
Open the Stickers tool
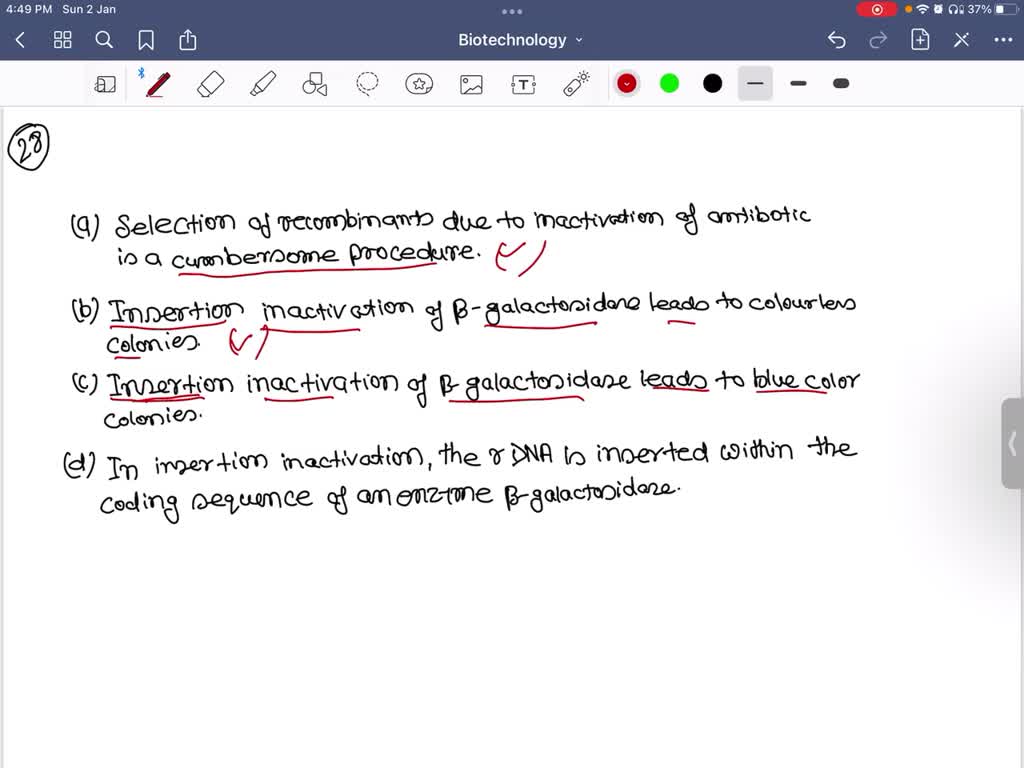point(419,84)
